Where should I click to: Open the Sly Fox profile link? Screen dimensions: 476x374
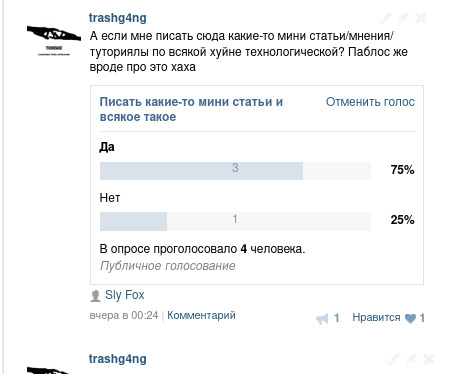pyautogui.click(x=125, y=295)
